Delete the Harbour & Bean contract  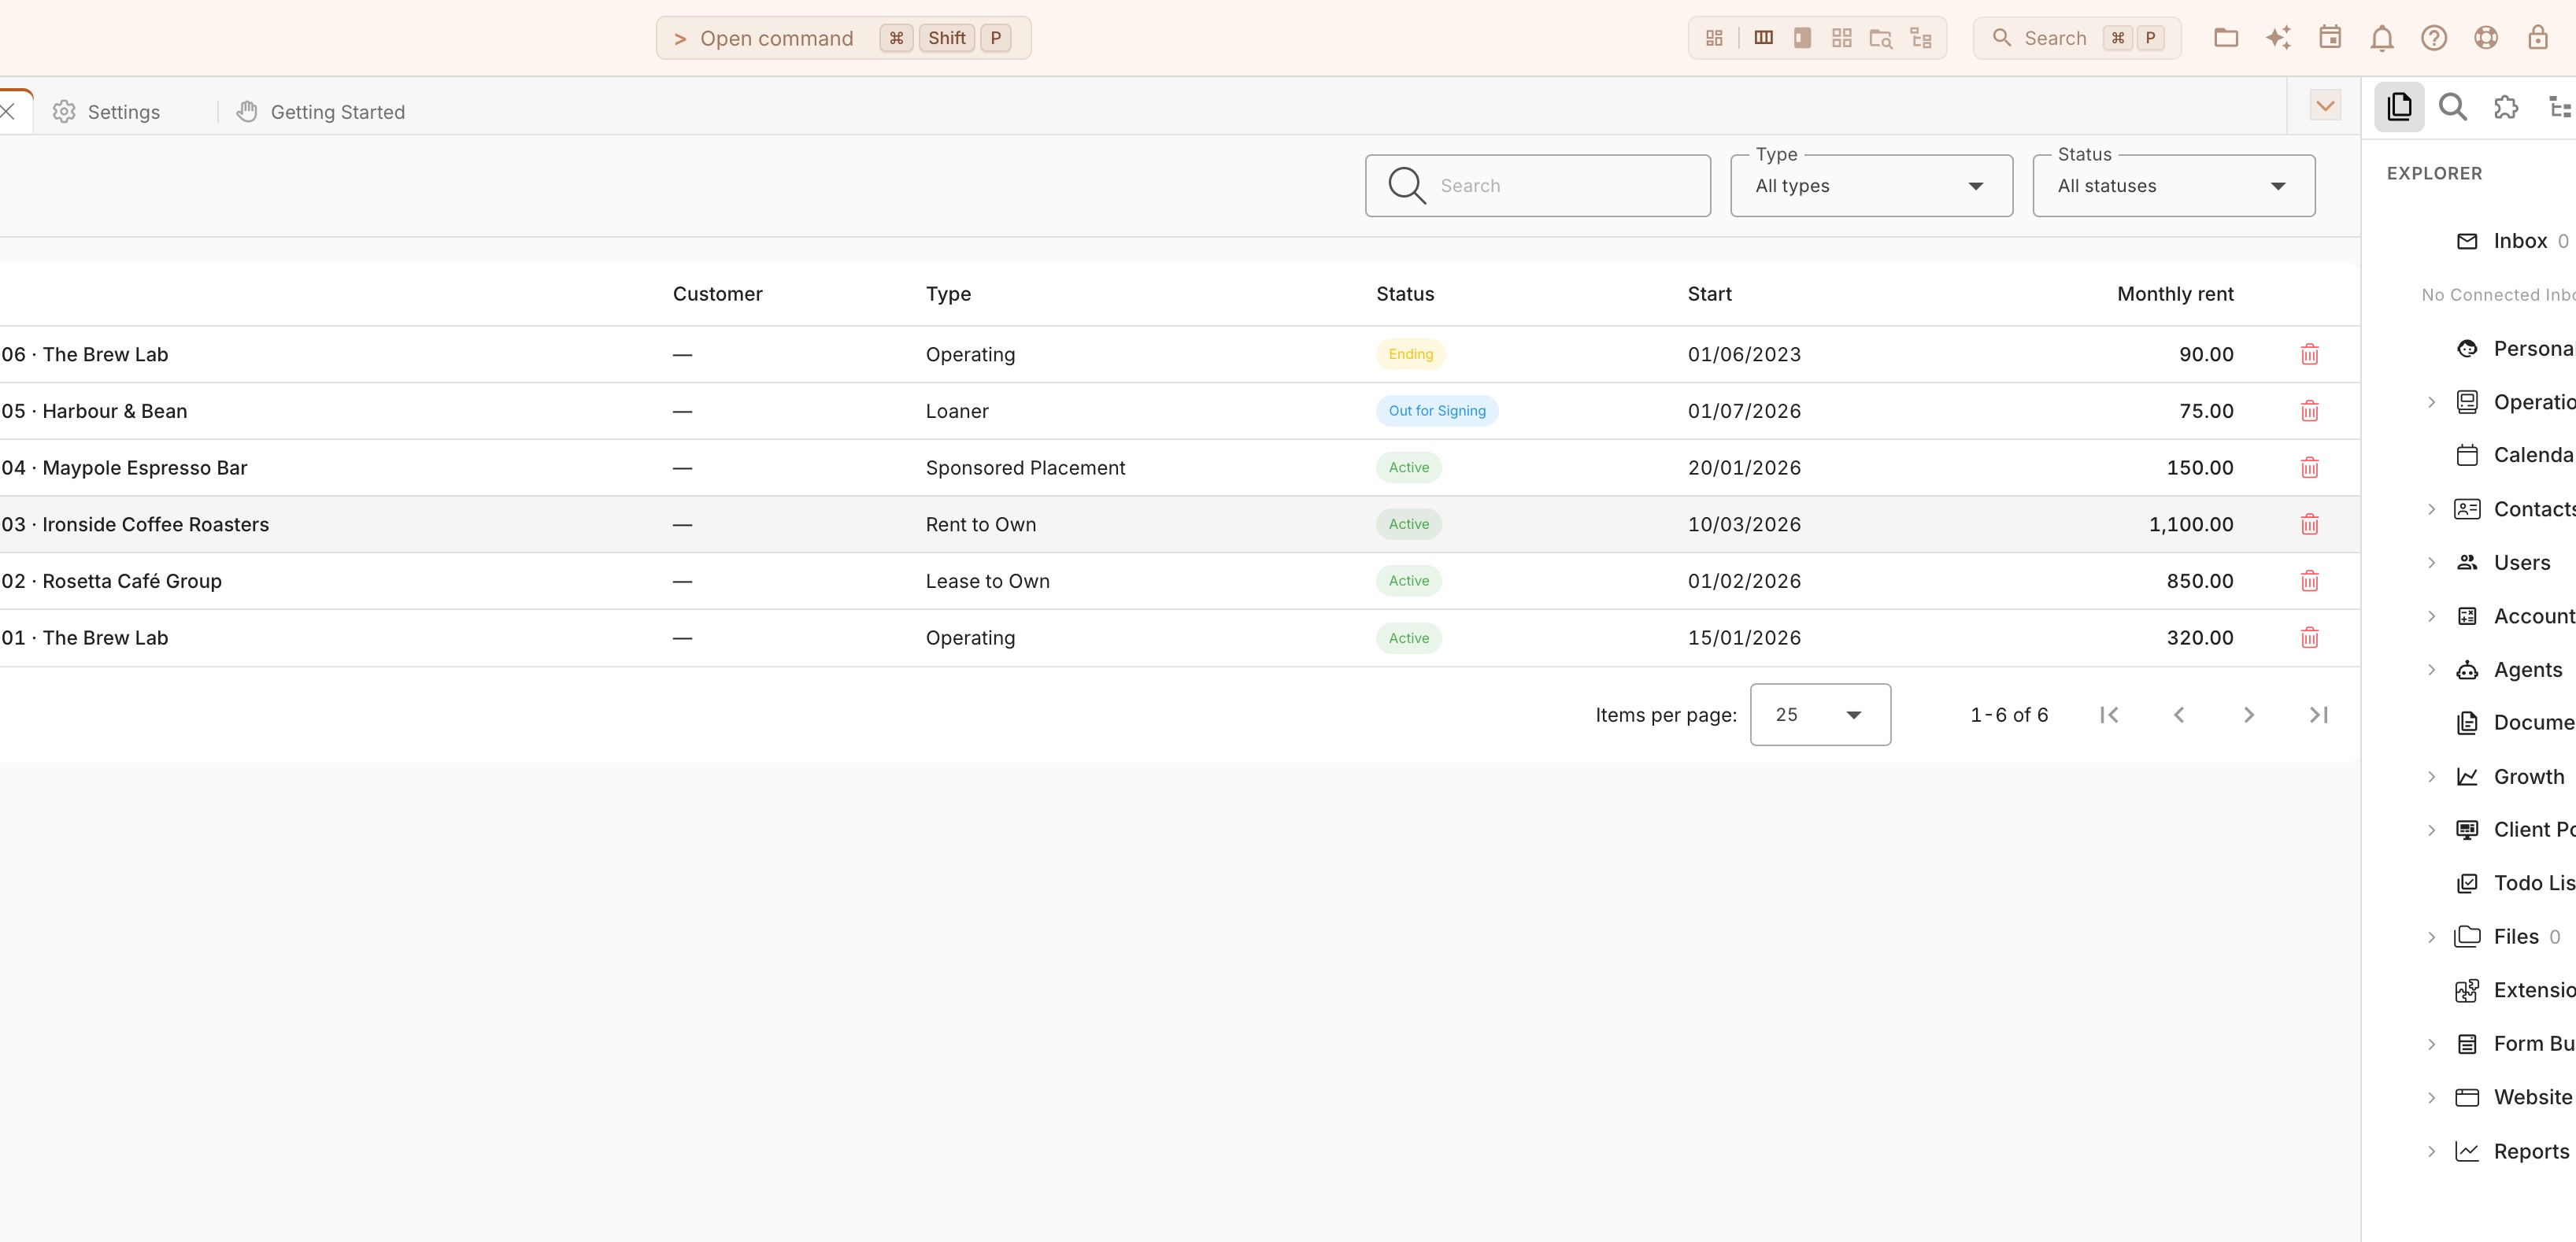click(2309, 411)
